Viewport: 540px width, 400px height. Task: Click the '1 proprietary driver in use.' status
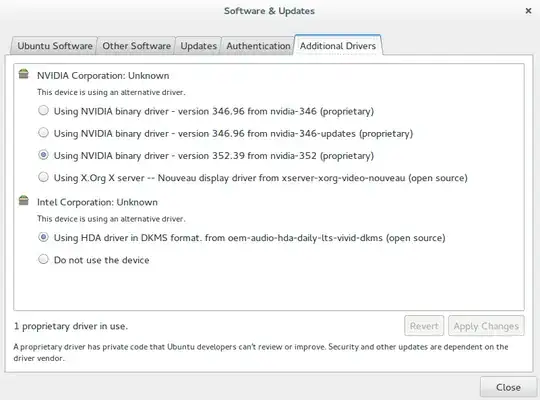point(71,326)
